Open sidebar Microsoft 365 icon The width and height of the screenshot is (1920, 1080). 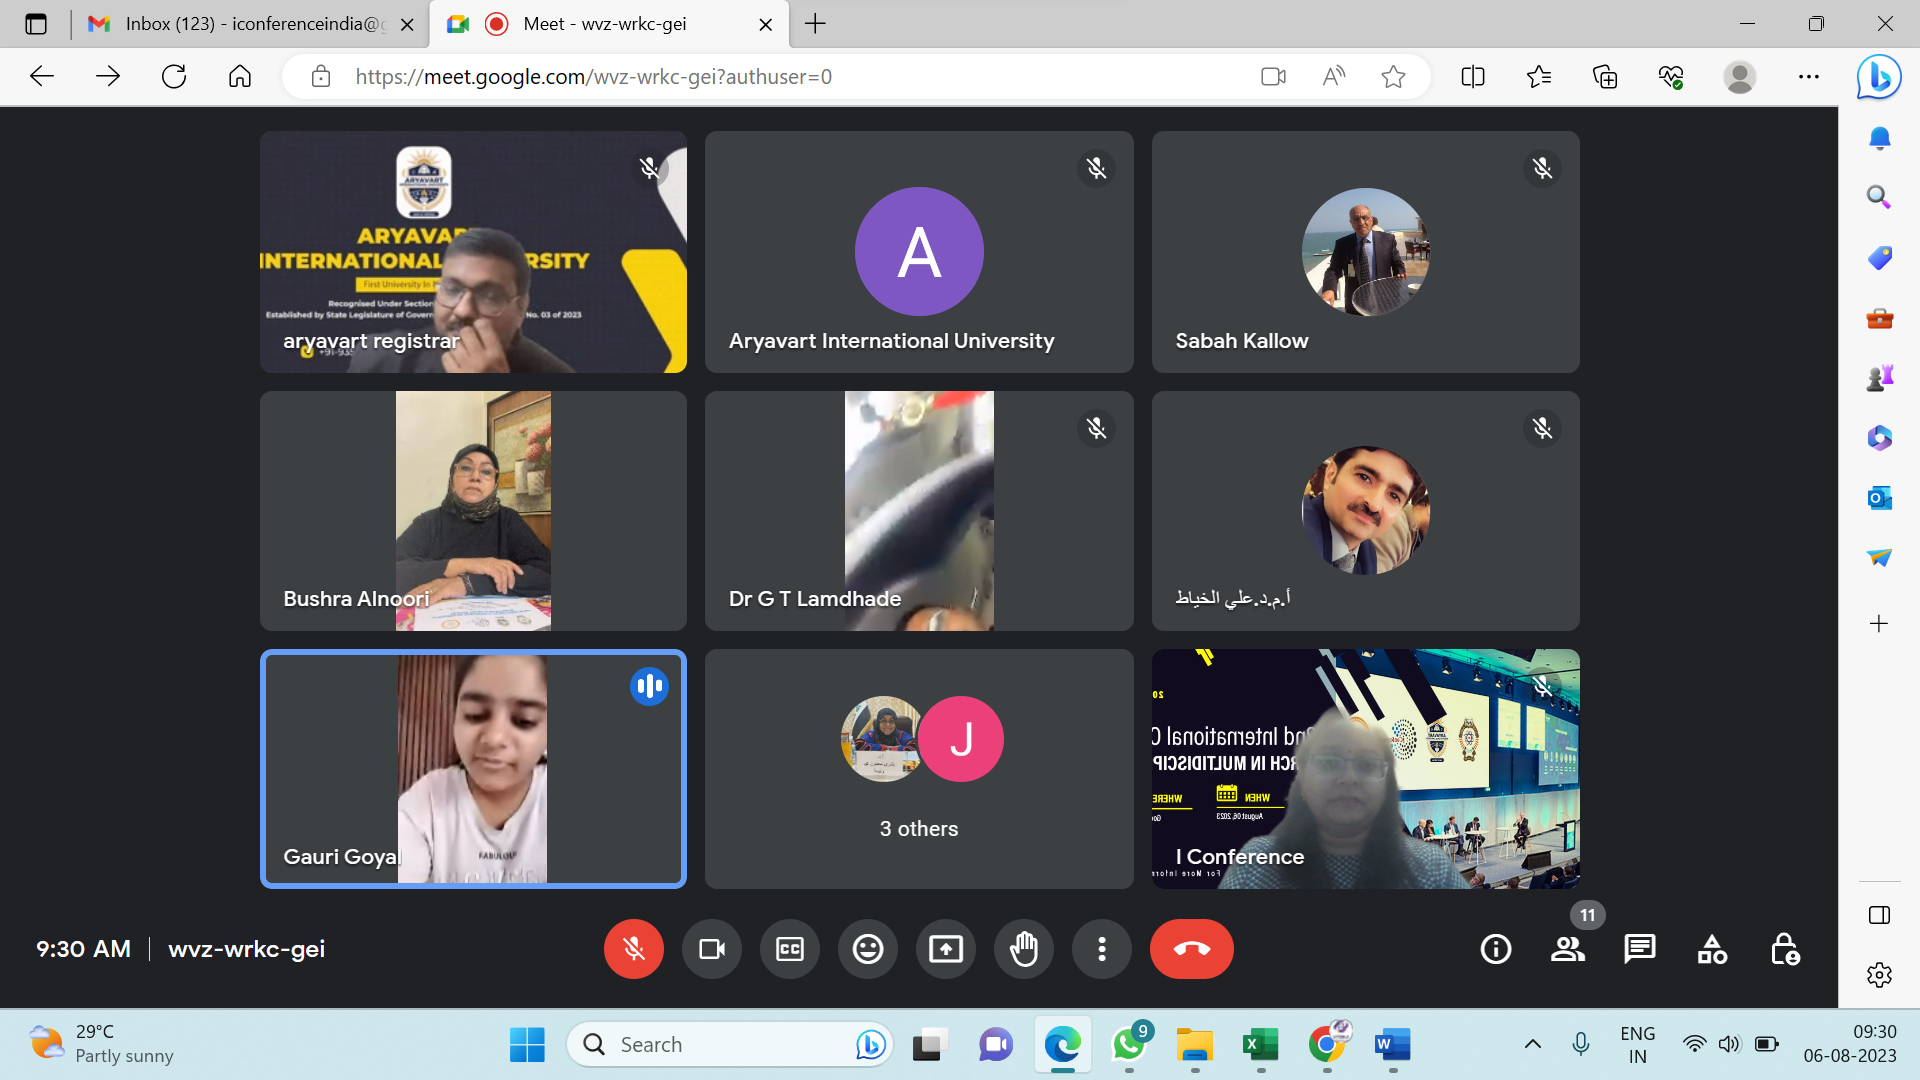(1879, 438)
